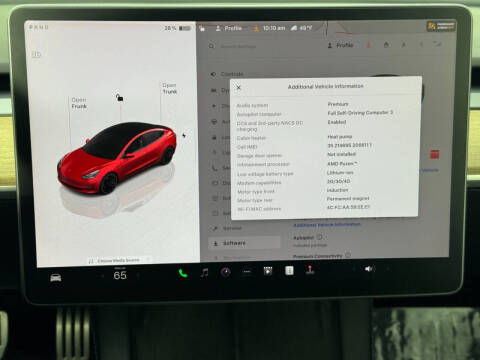Open the purple dashcam app icon

pyautogui.click(x=226, y=272)
